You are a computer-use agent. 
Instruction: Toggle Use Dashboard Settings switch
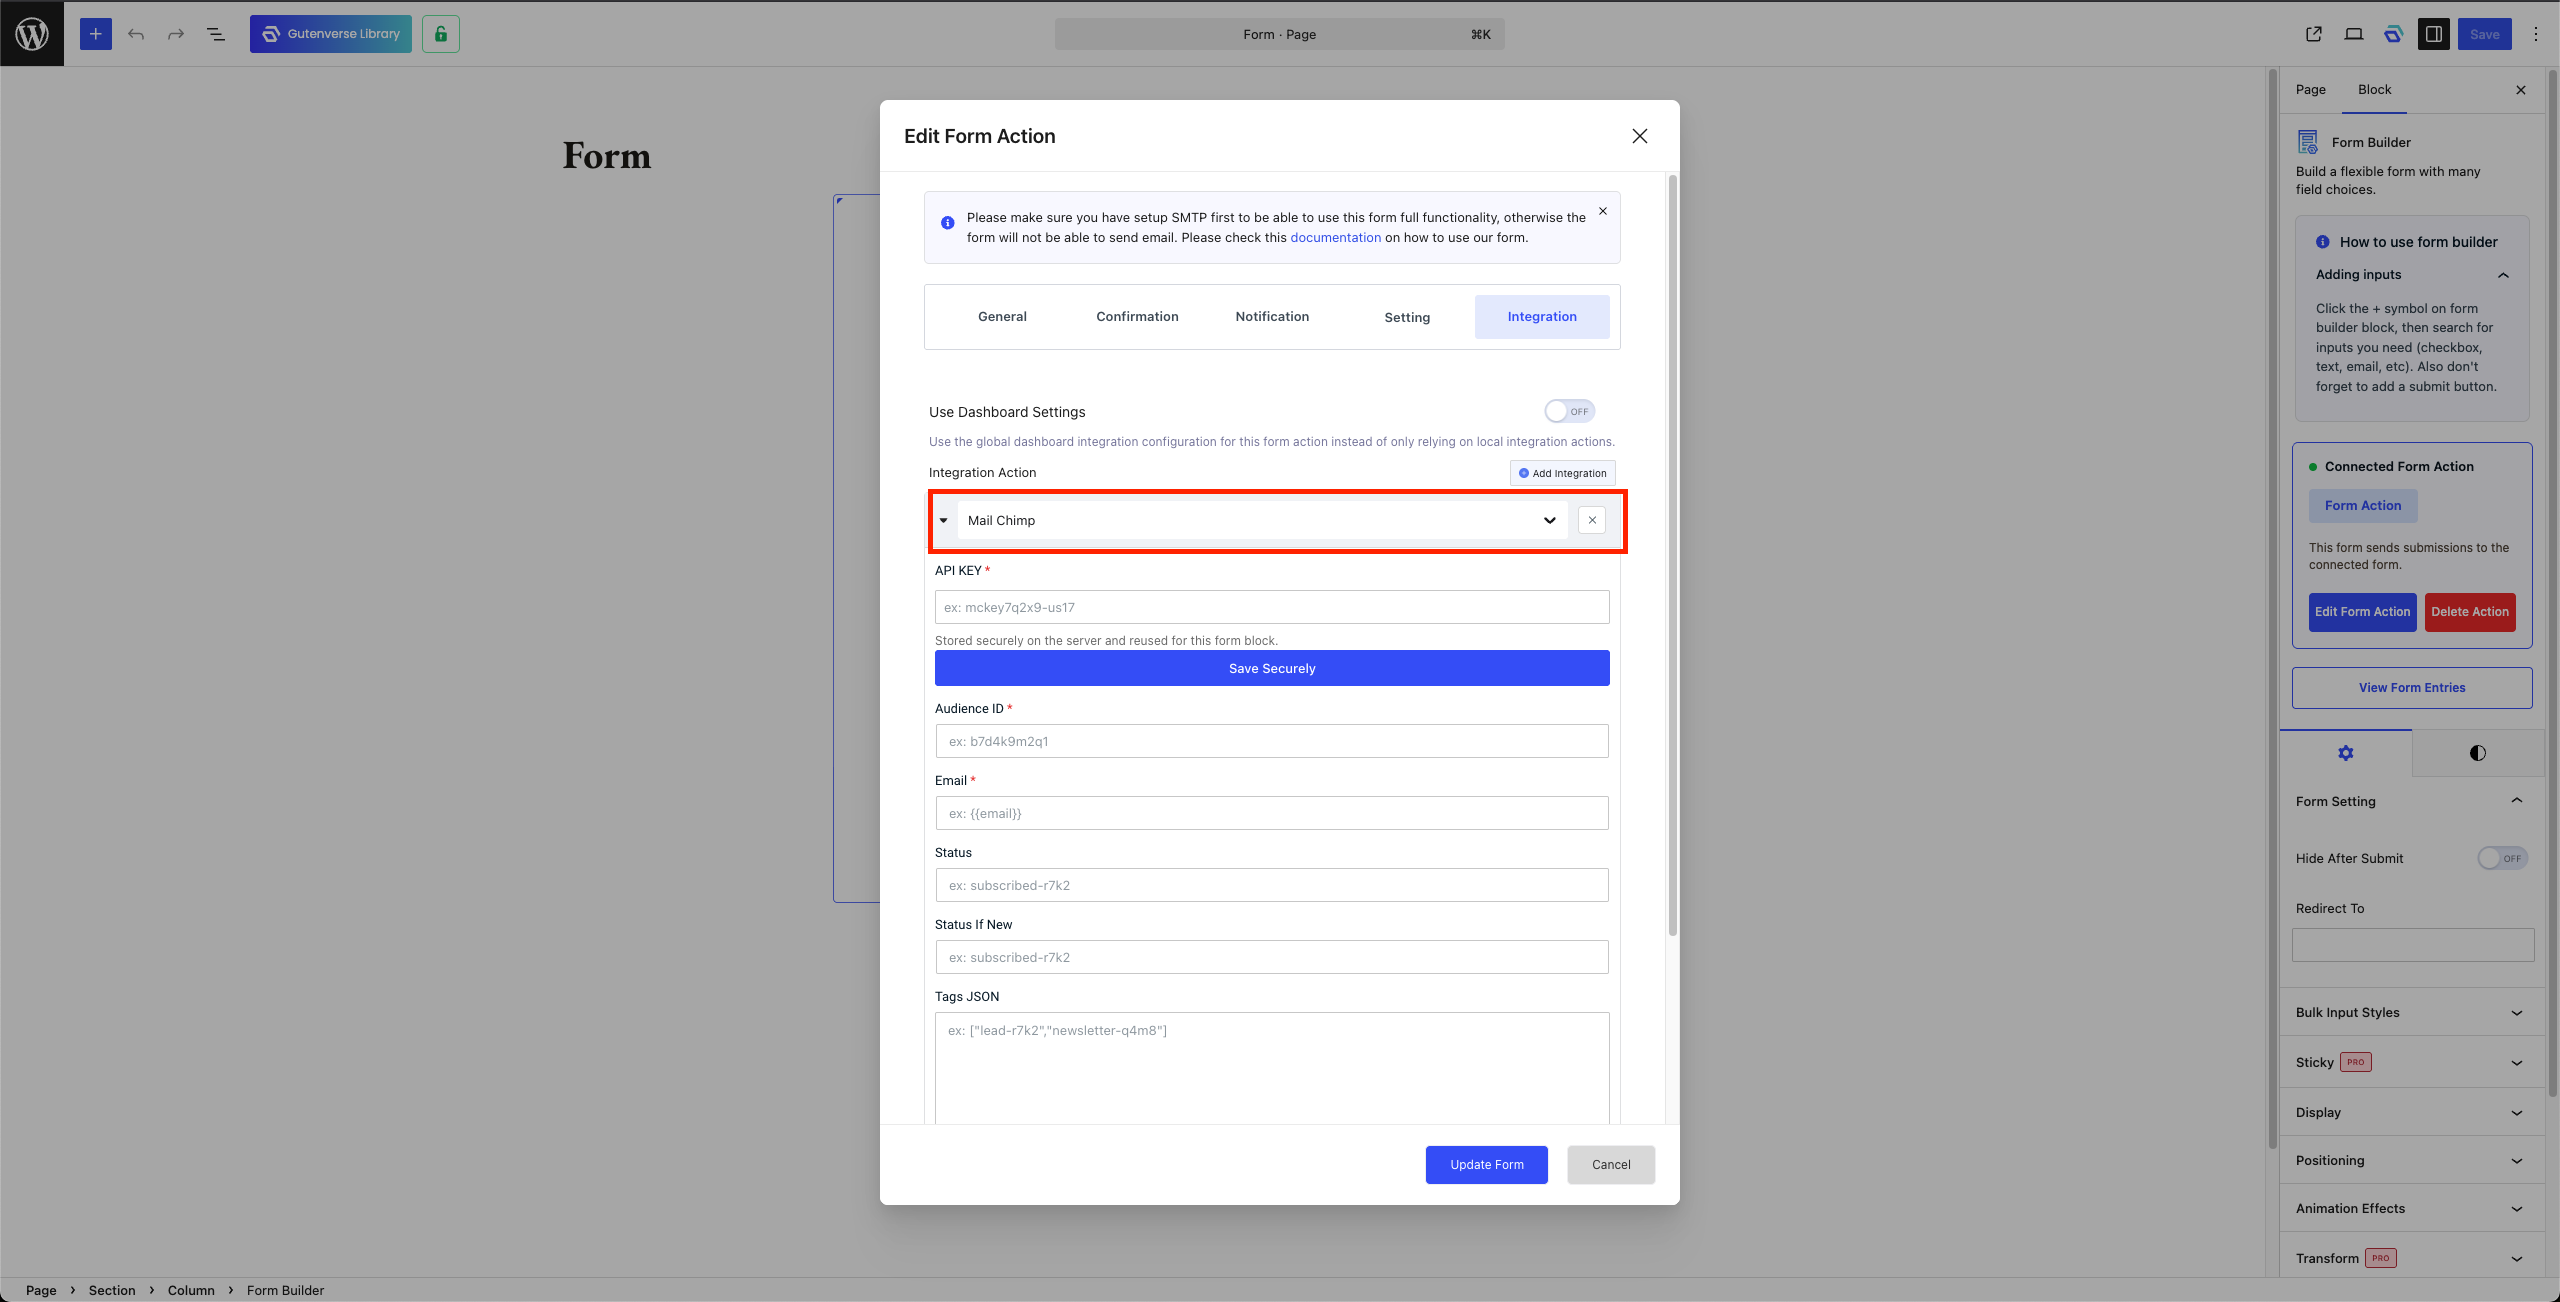pyautogui.click(x=1569, y=411)
